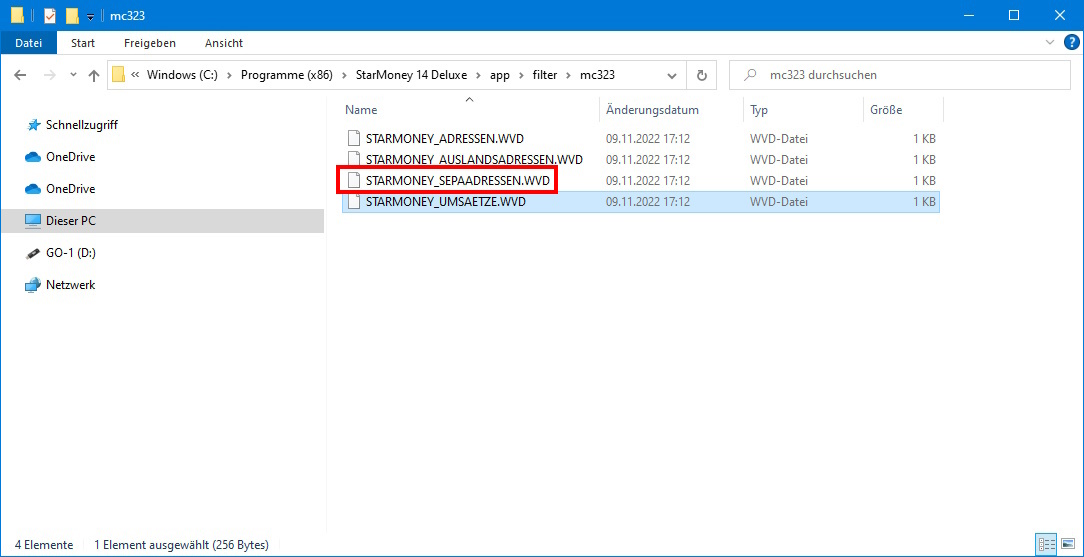This screenshot has height=557, width=1084.
Task: Select file STARMONEY_AUSLANDSADRESSEN.WVD
Action: pos(474,160)
